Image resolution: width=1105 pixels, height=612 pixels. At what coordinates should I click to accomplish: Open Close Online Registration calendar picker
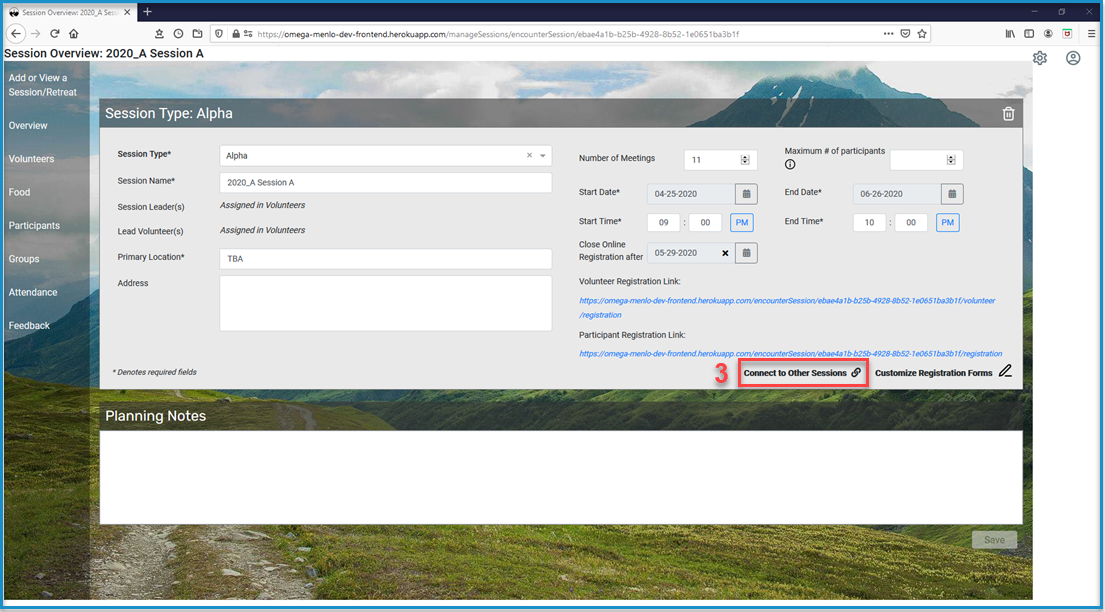click(x=746, y=252)
